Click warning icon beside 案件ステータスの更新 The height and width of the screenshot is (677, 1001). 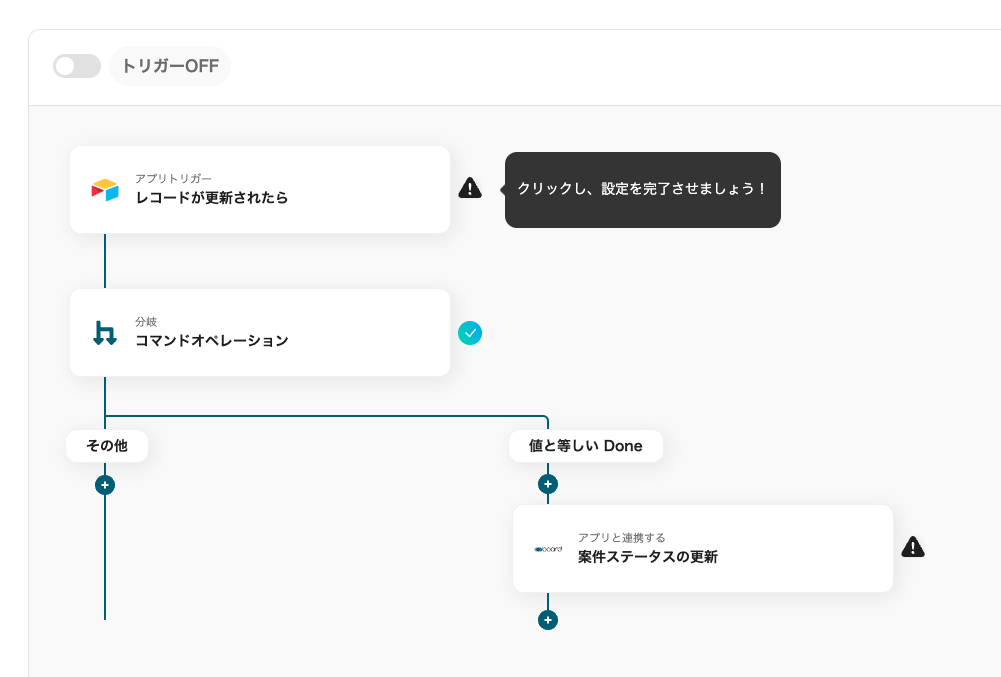pyautogui.click(x=913, y=547)
